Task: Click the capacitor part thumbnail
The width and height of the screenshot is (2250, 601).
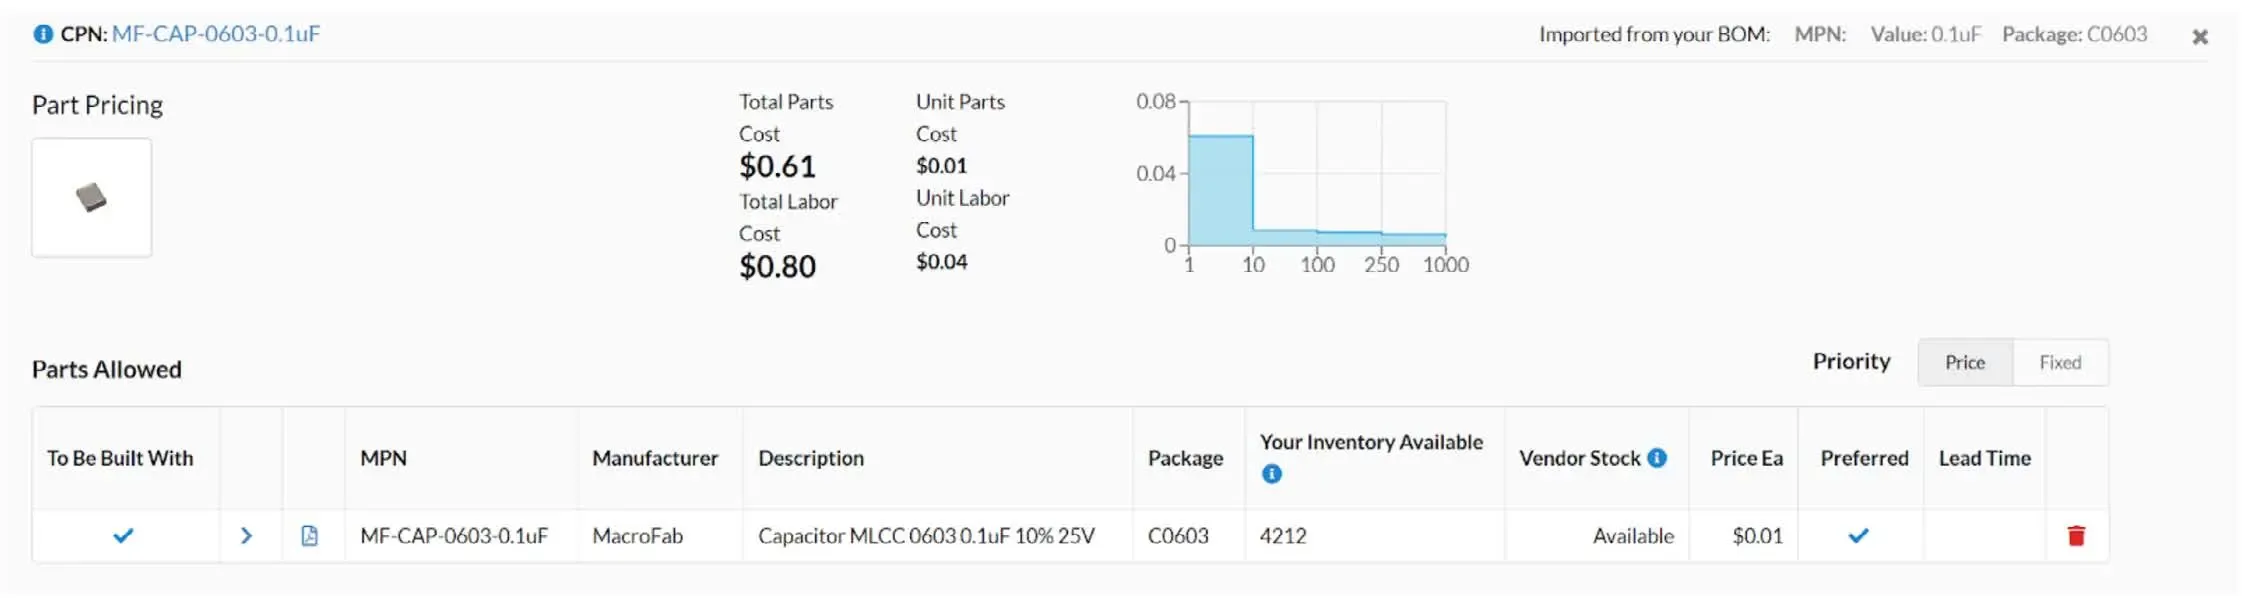Action: tap(92, 198)
